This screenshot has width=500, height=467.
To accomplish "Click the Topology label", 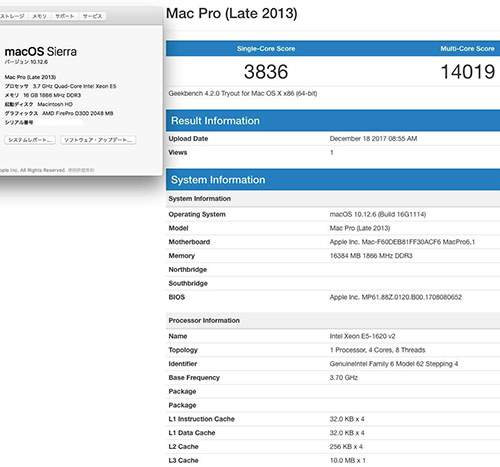I will 183,350.
